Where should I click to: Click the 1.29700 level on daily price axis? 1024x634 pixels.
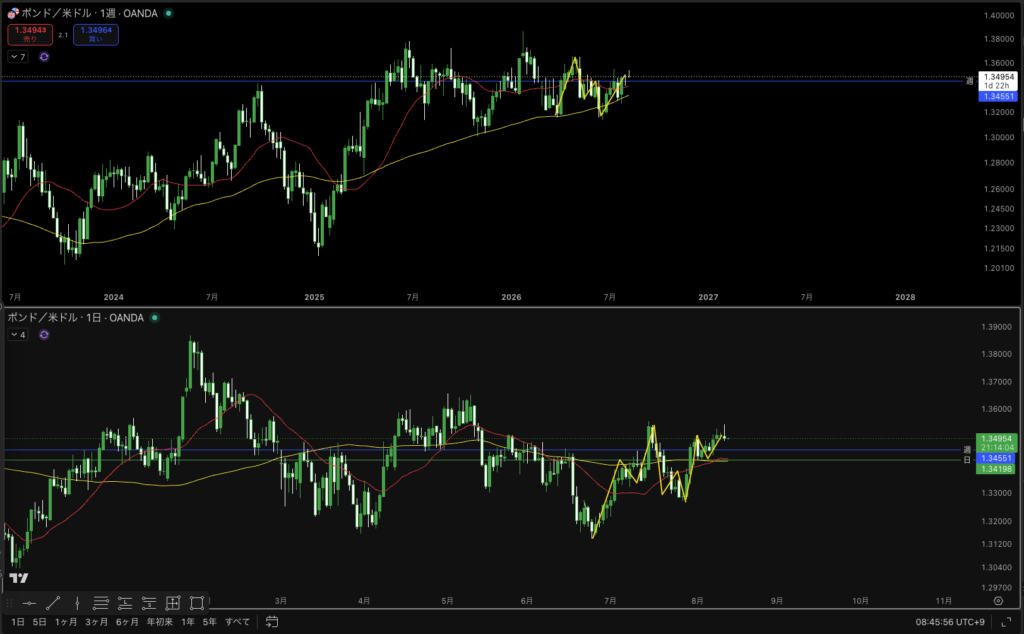(x=997, y=588)
